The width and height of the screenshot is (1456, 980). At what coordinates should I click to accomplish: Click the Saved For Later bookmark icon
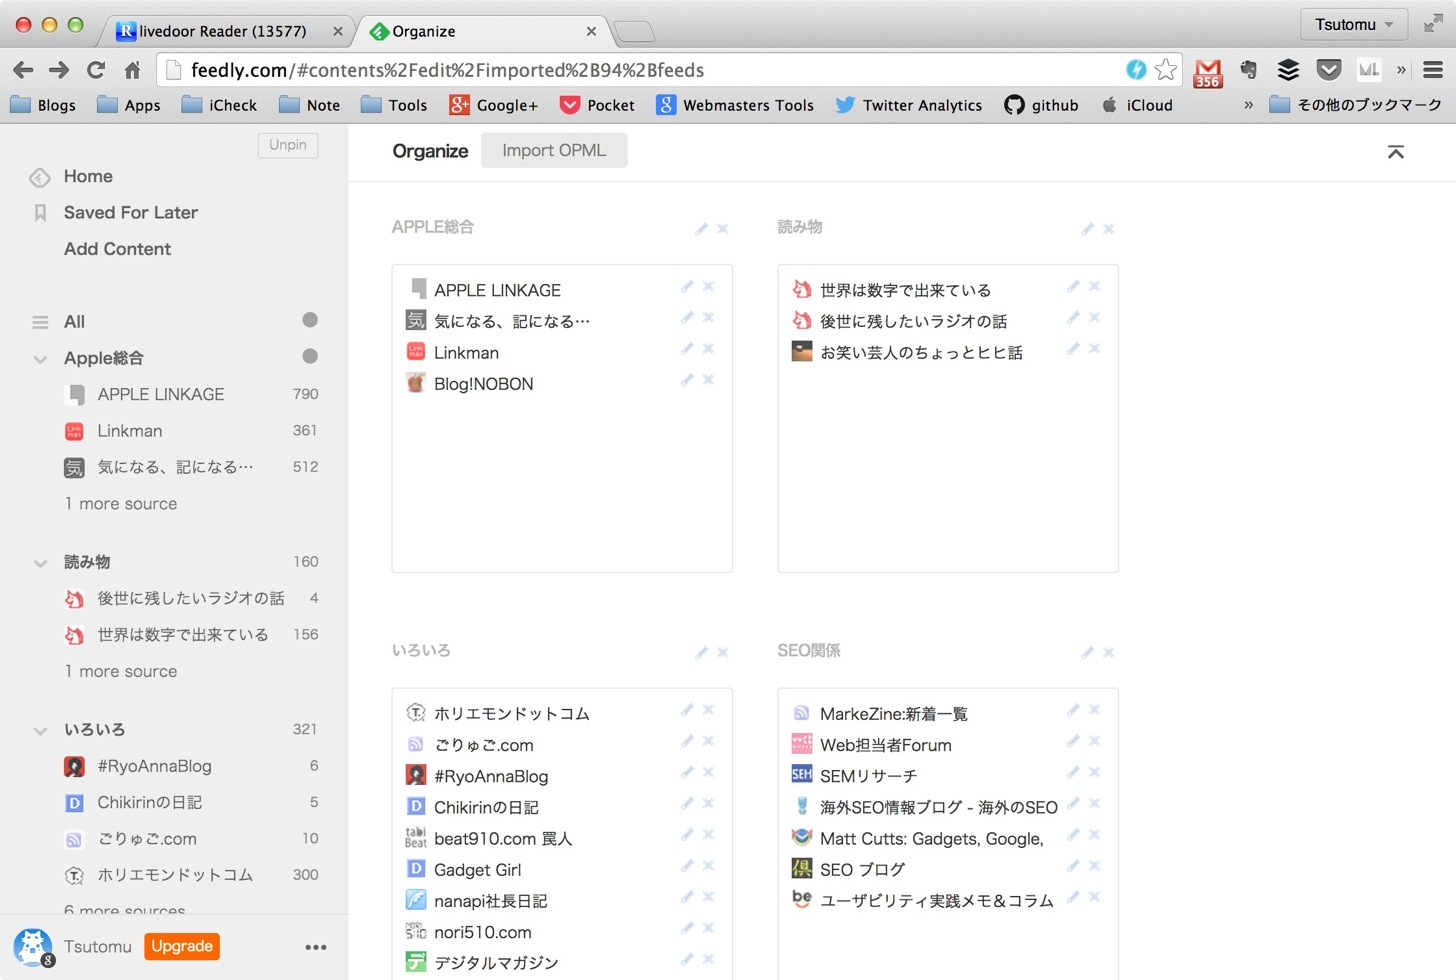click(x=40, y=213)
